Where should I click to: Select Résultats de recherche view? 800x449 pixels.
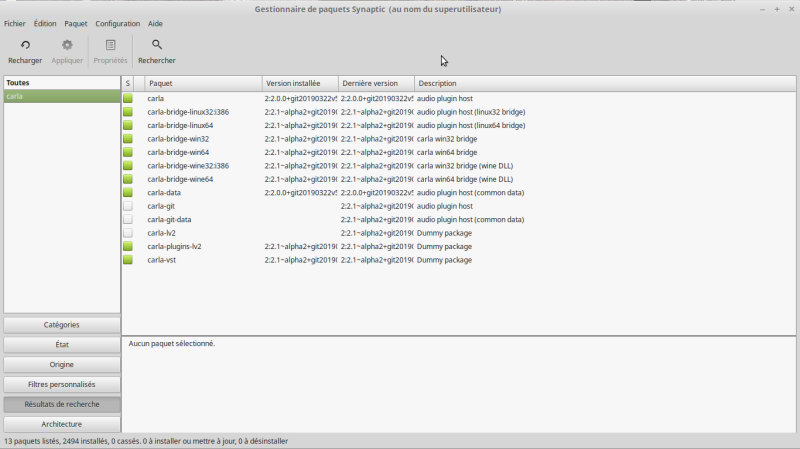coord(62,405)
